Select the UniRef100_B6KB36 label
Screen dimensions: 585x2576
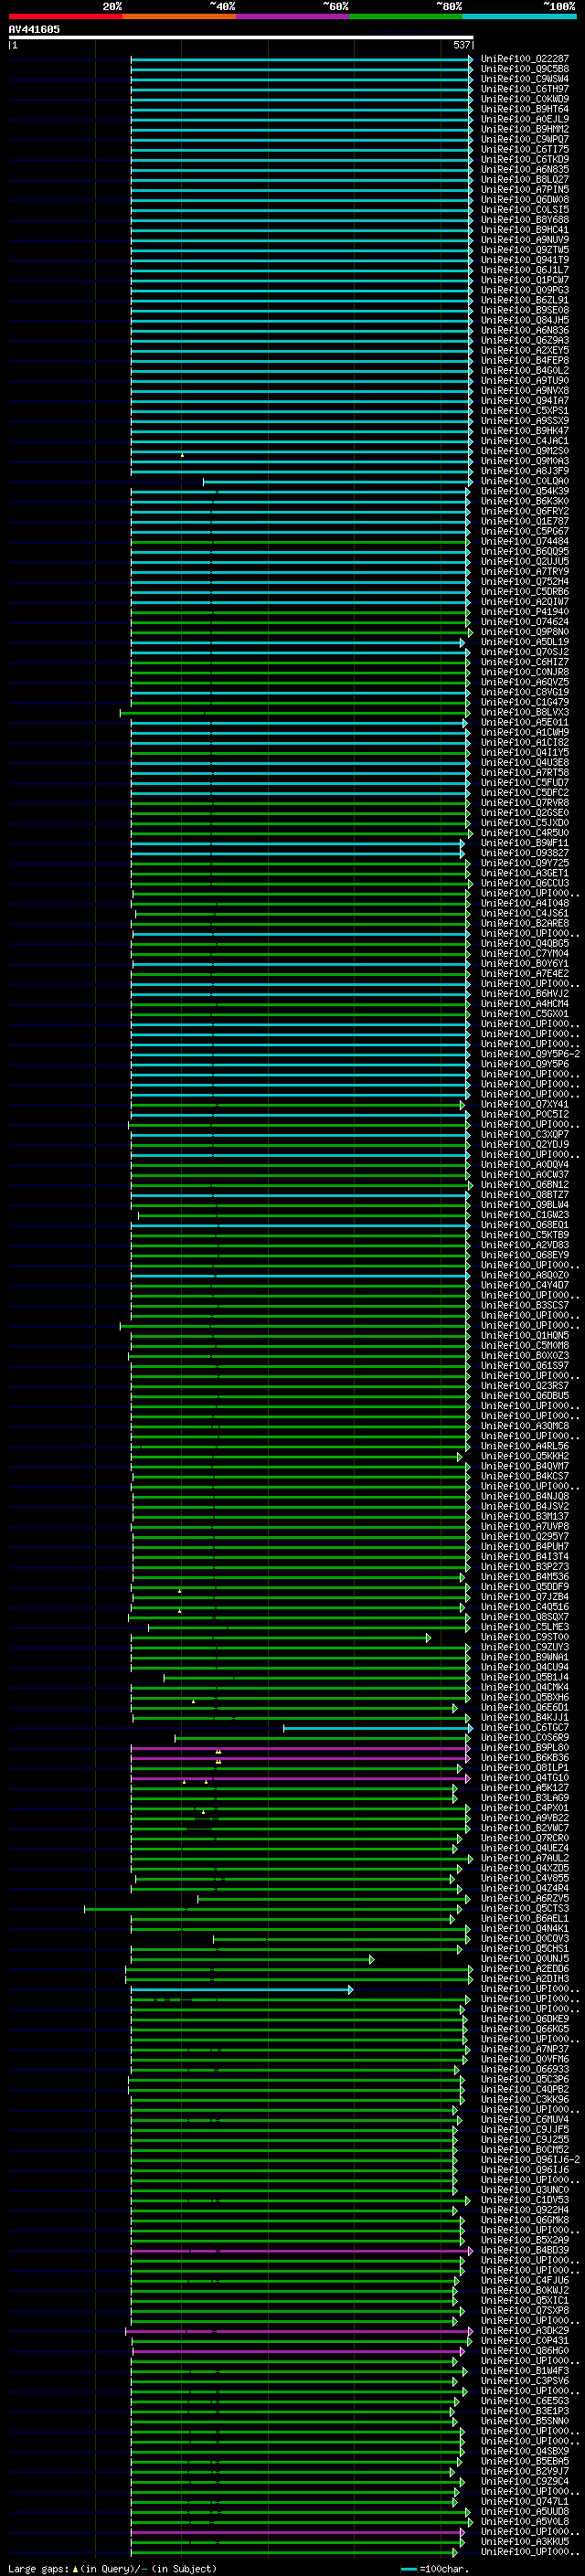click(x=525, y=1758)
